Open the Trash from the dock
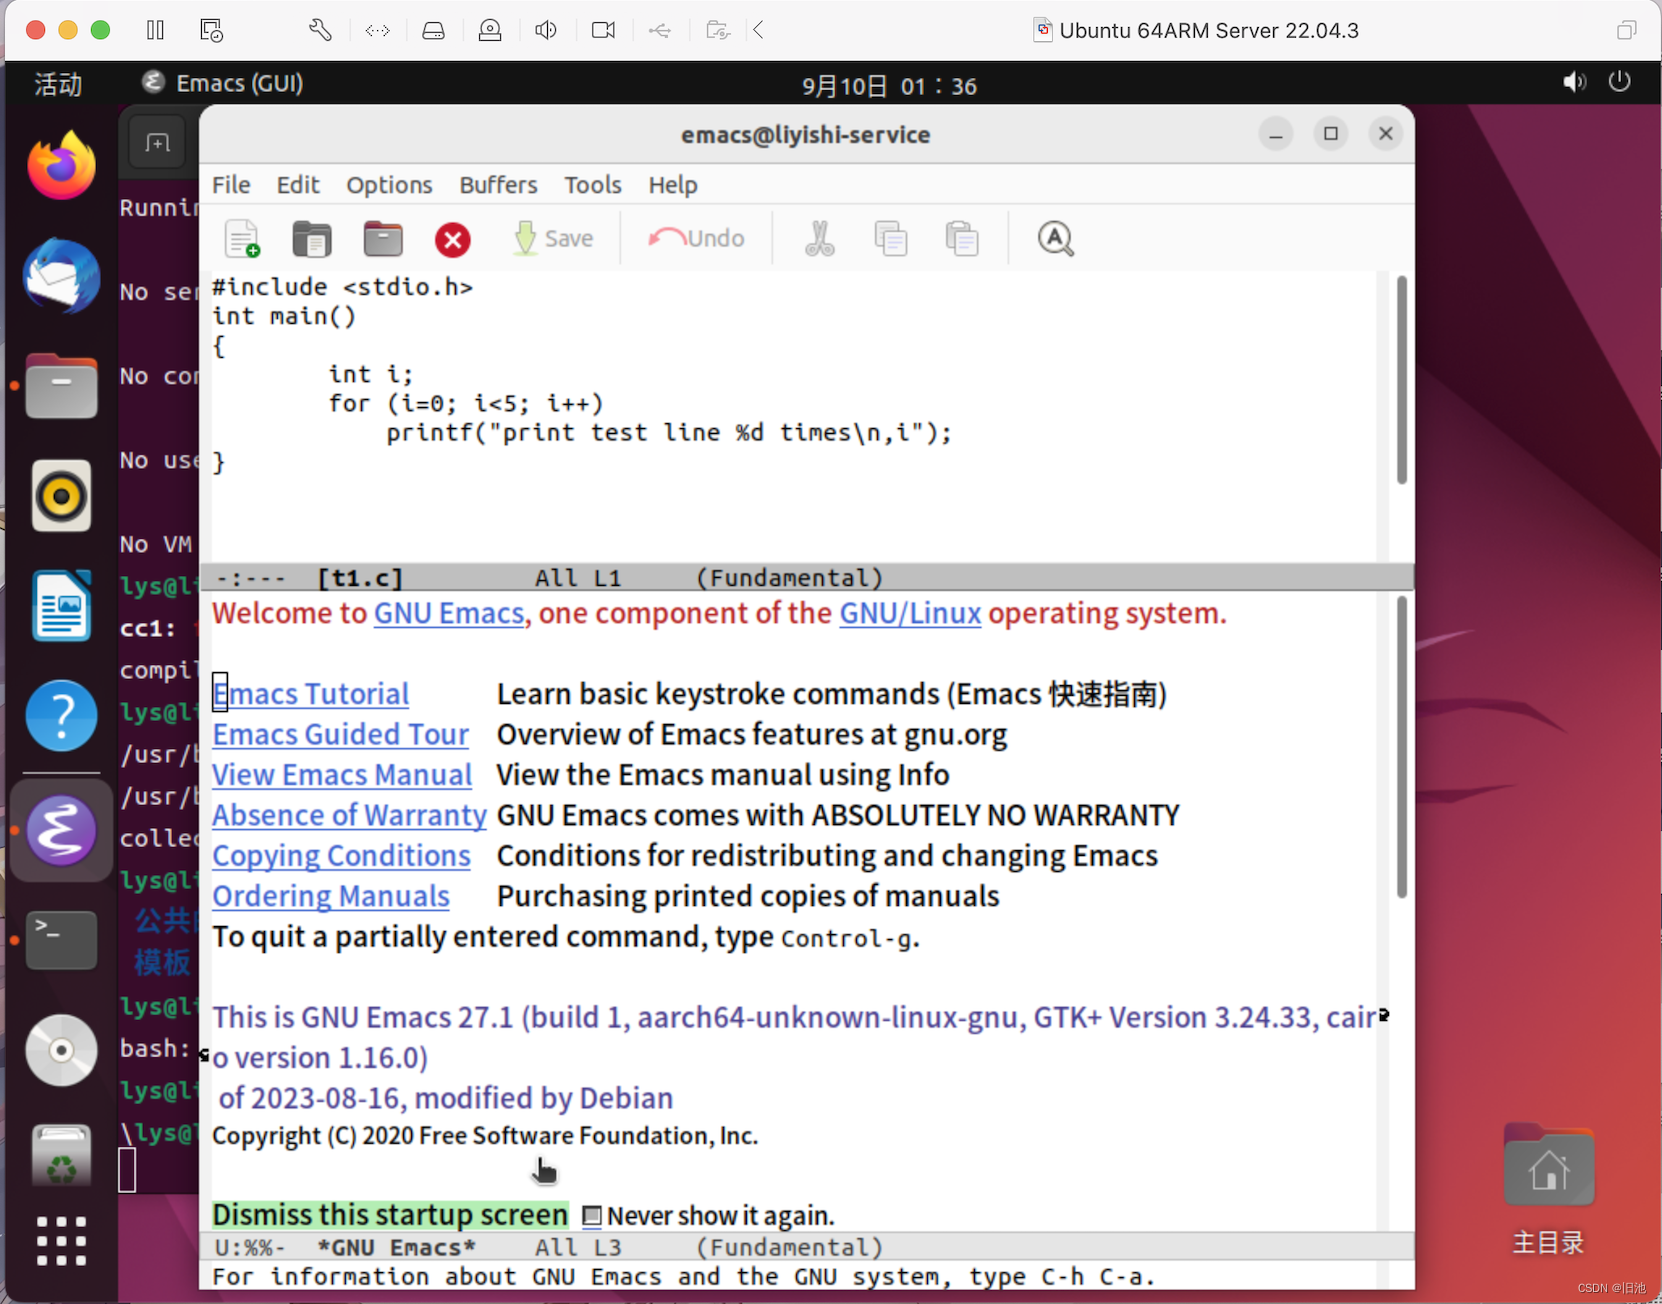 (x=61, y=1157)
